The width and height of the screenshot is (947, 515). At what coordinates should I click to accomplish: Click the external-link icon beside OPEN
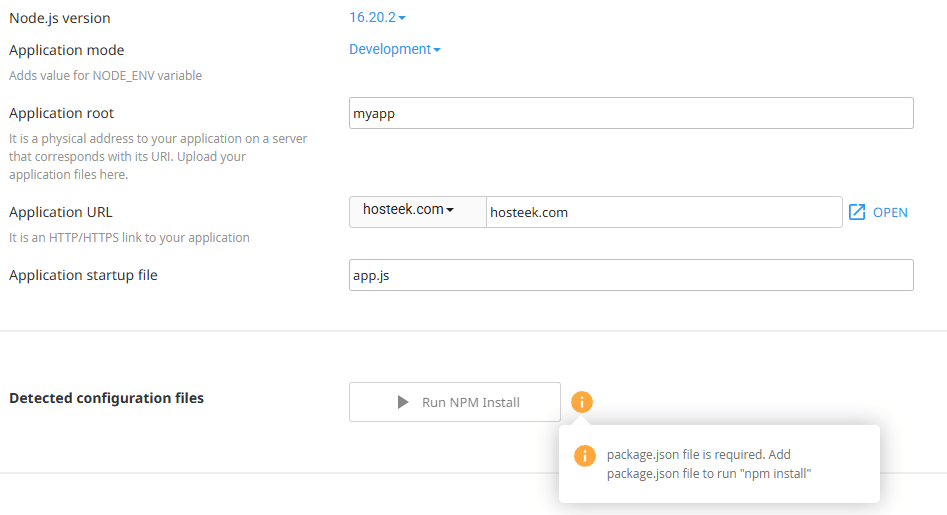pos(856,212)
